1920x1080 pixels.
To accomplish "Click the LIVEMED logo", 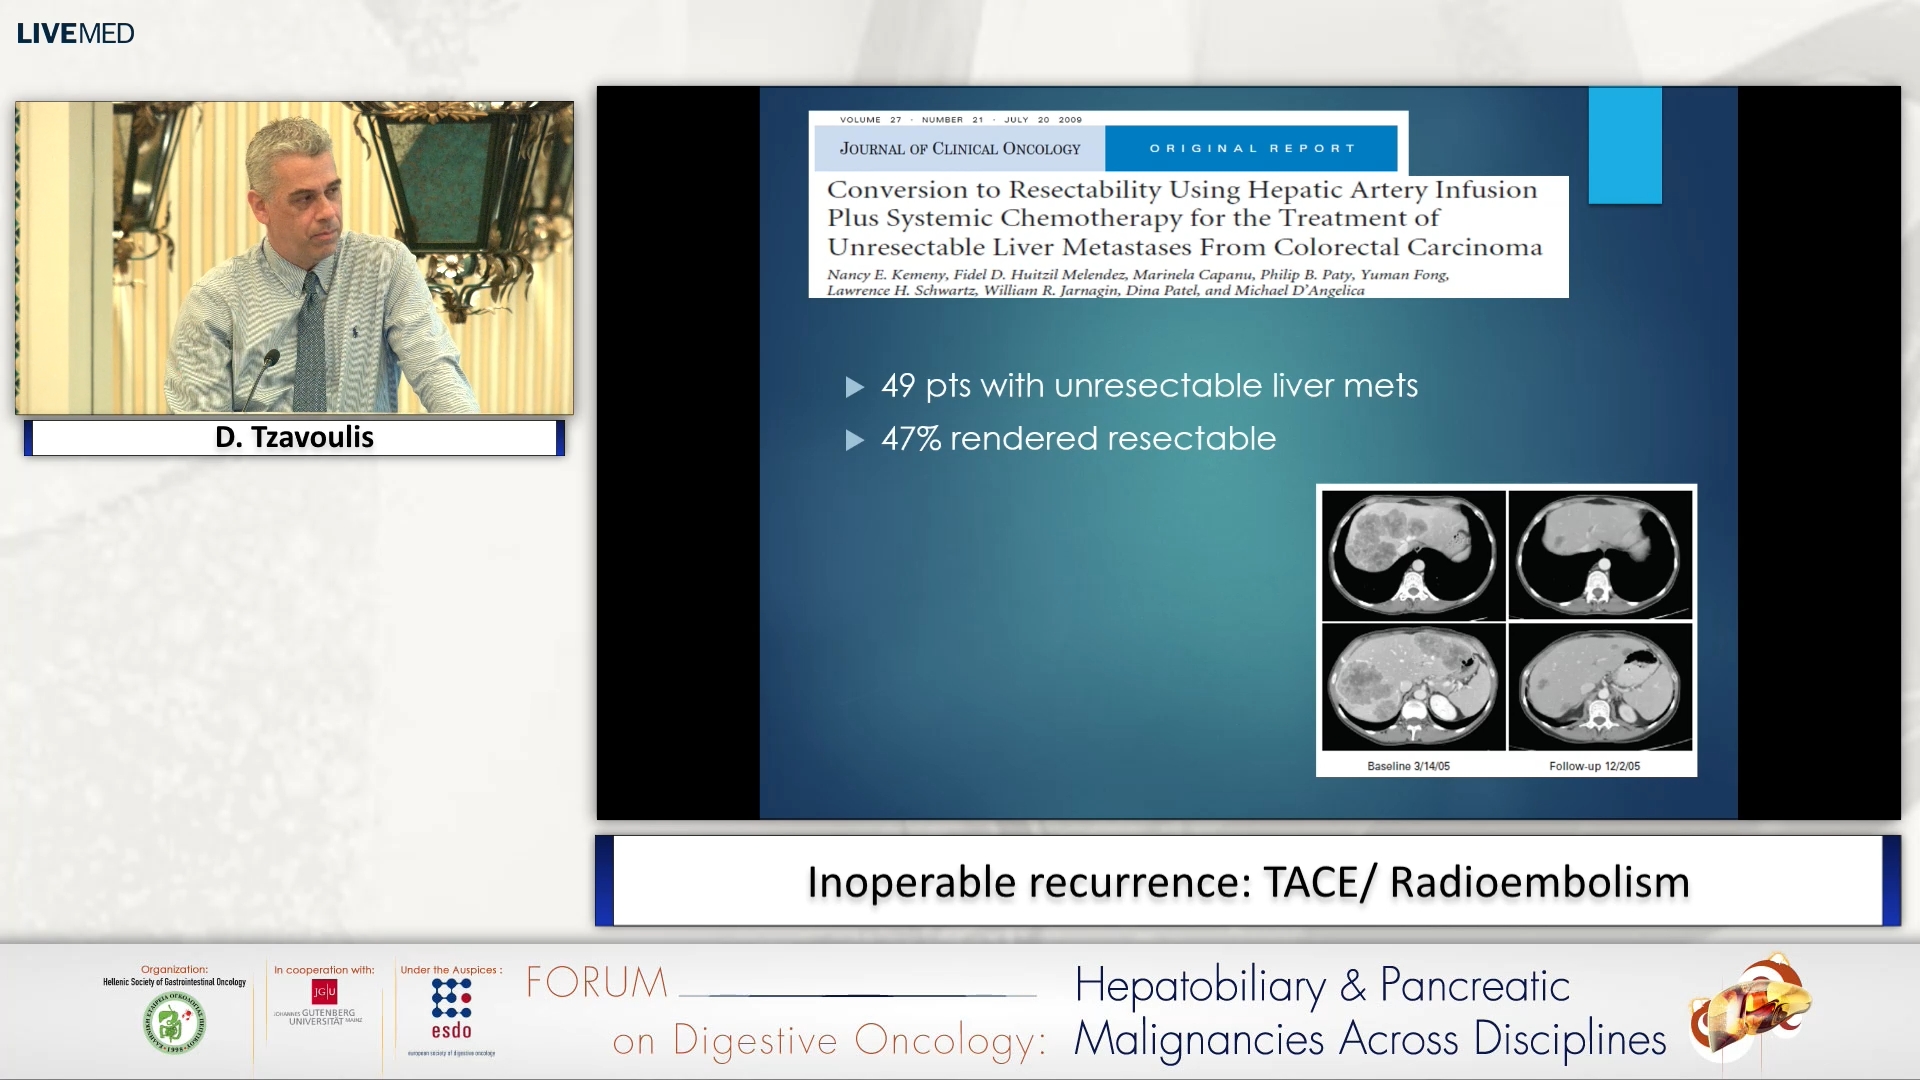I will (x=75, y=32).
